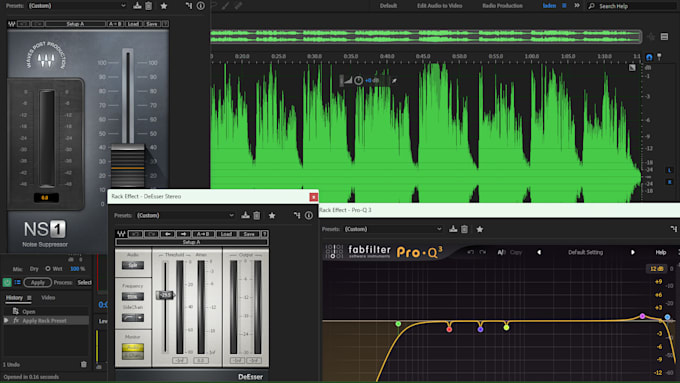Open the Process selection dropdown
Screen dimensions: 680x383
tap(85, 282)
